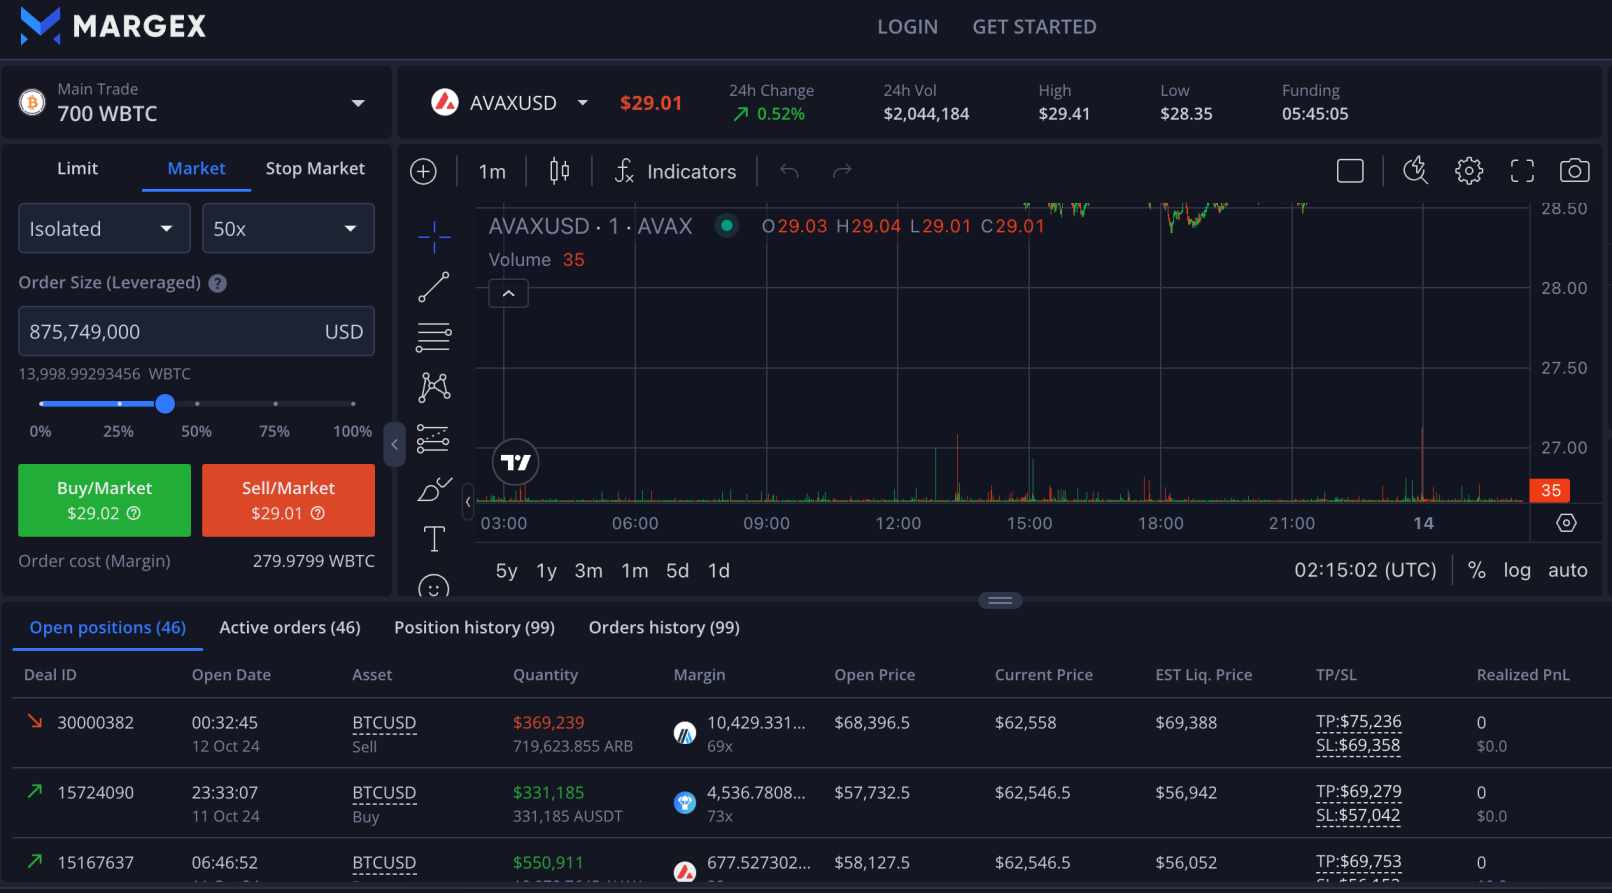1612x893 pixels.
Task: Open the AVAXUSD pair selector
Action: click(509, 103)
